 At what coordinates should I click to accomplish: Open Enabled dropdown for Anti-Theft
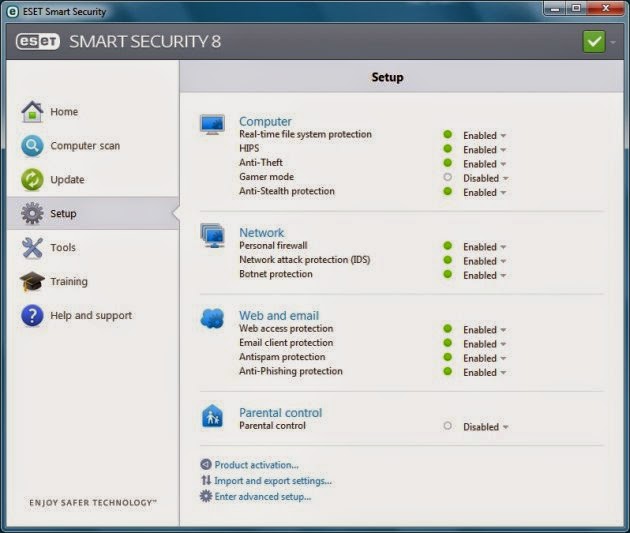point(484,164)
